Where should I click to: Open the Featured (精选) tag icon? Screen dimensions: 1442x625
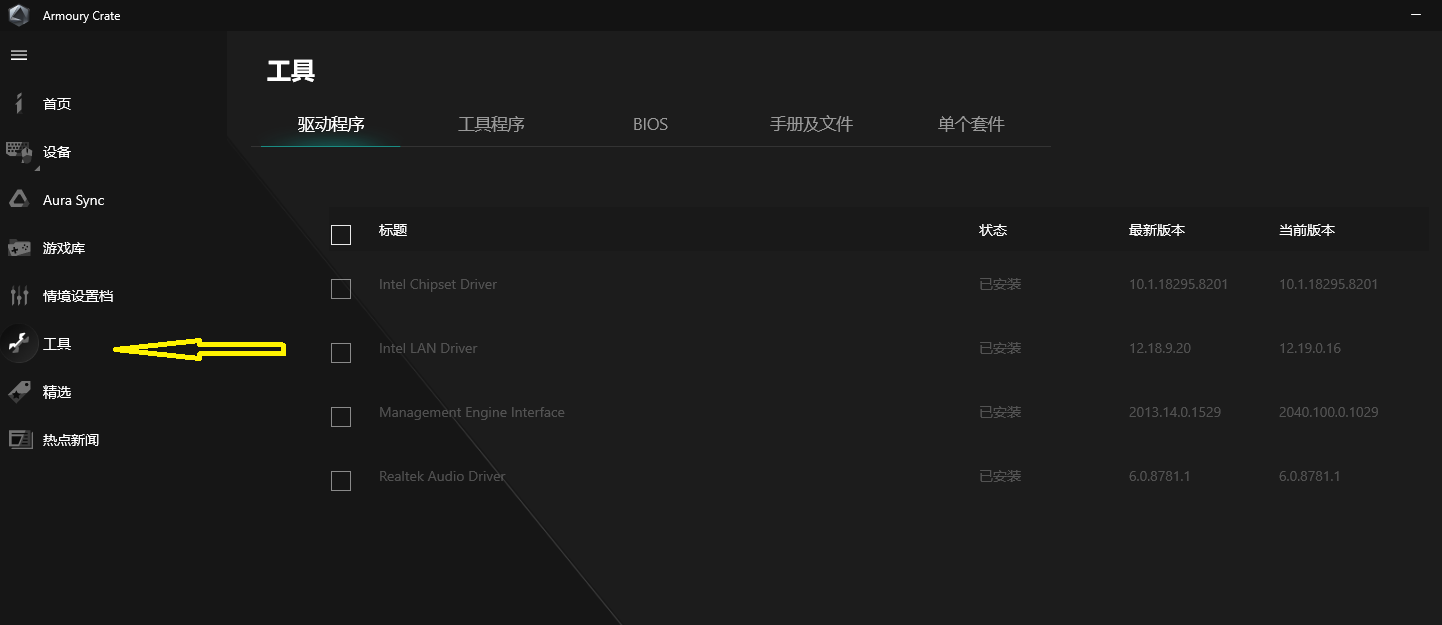[x=19, y=391]
